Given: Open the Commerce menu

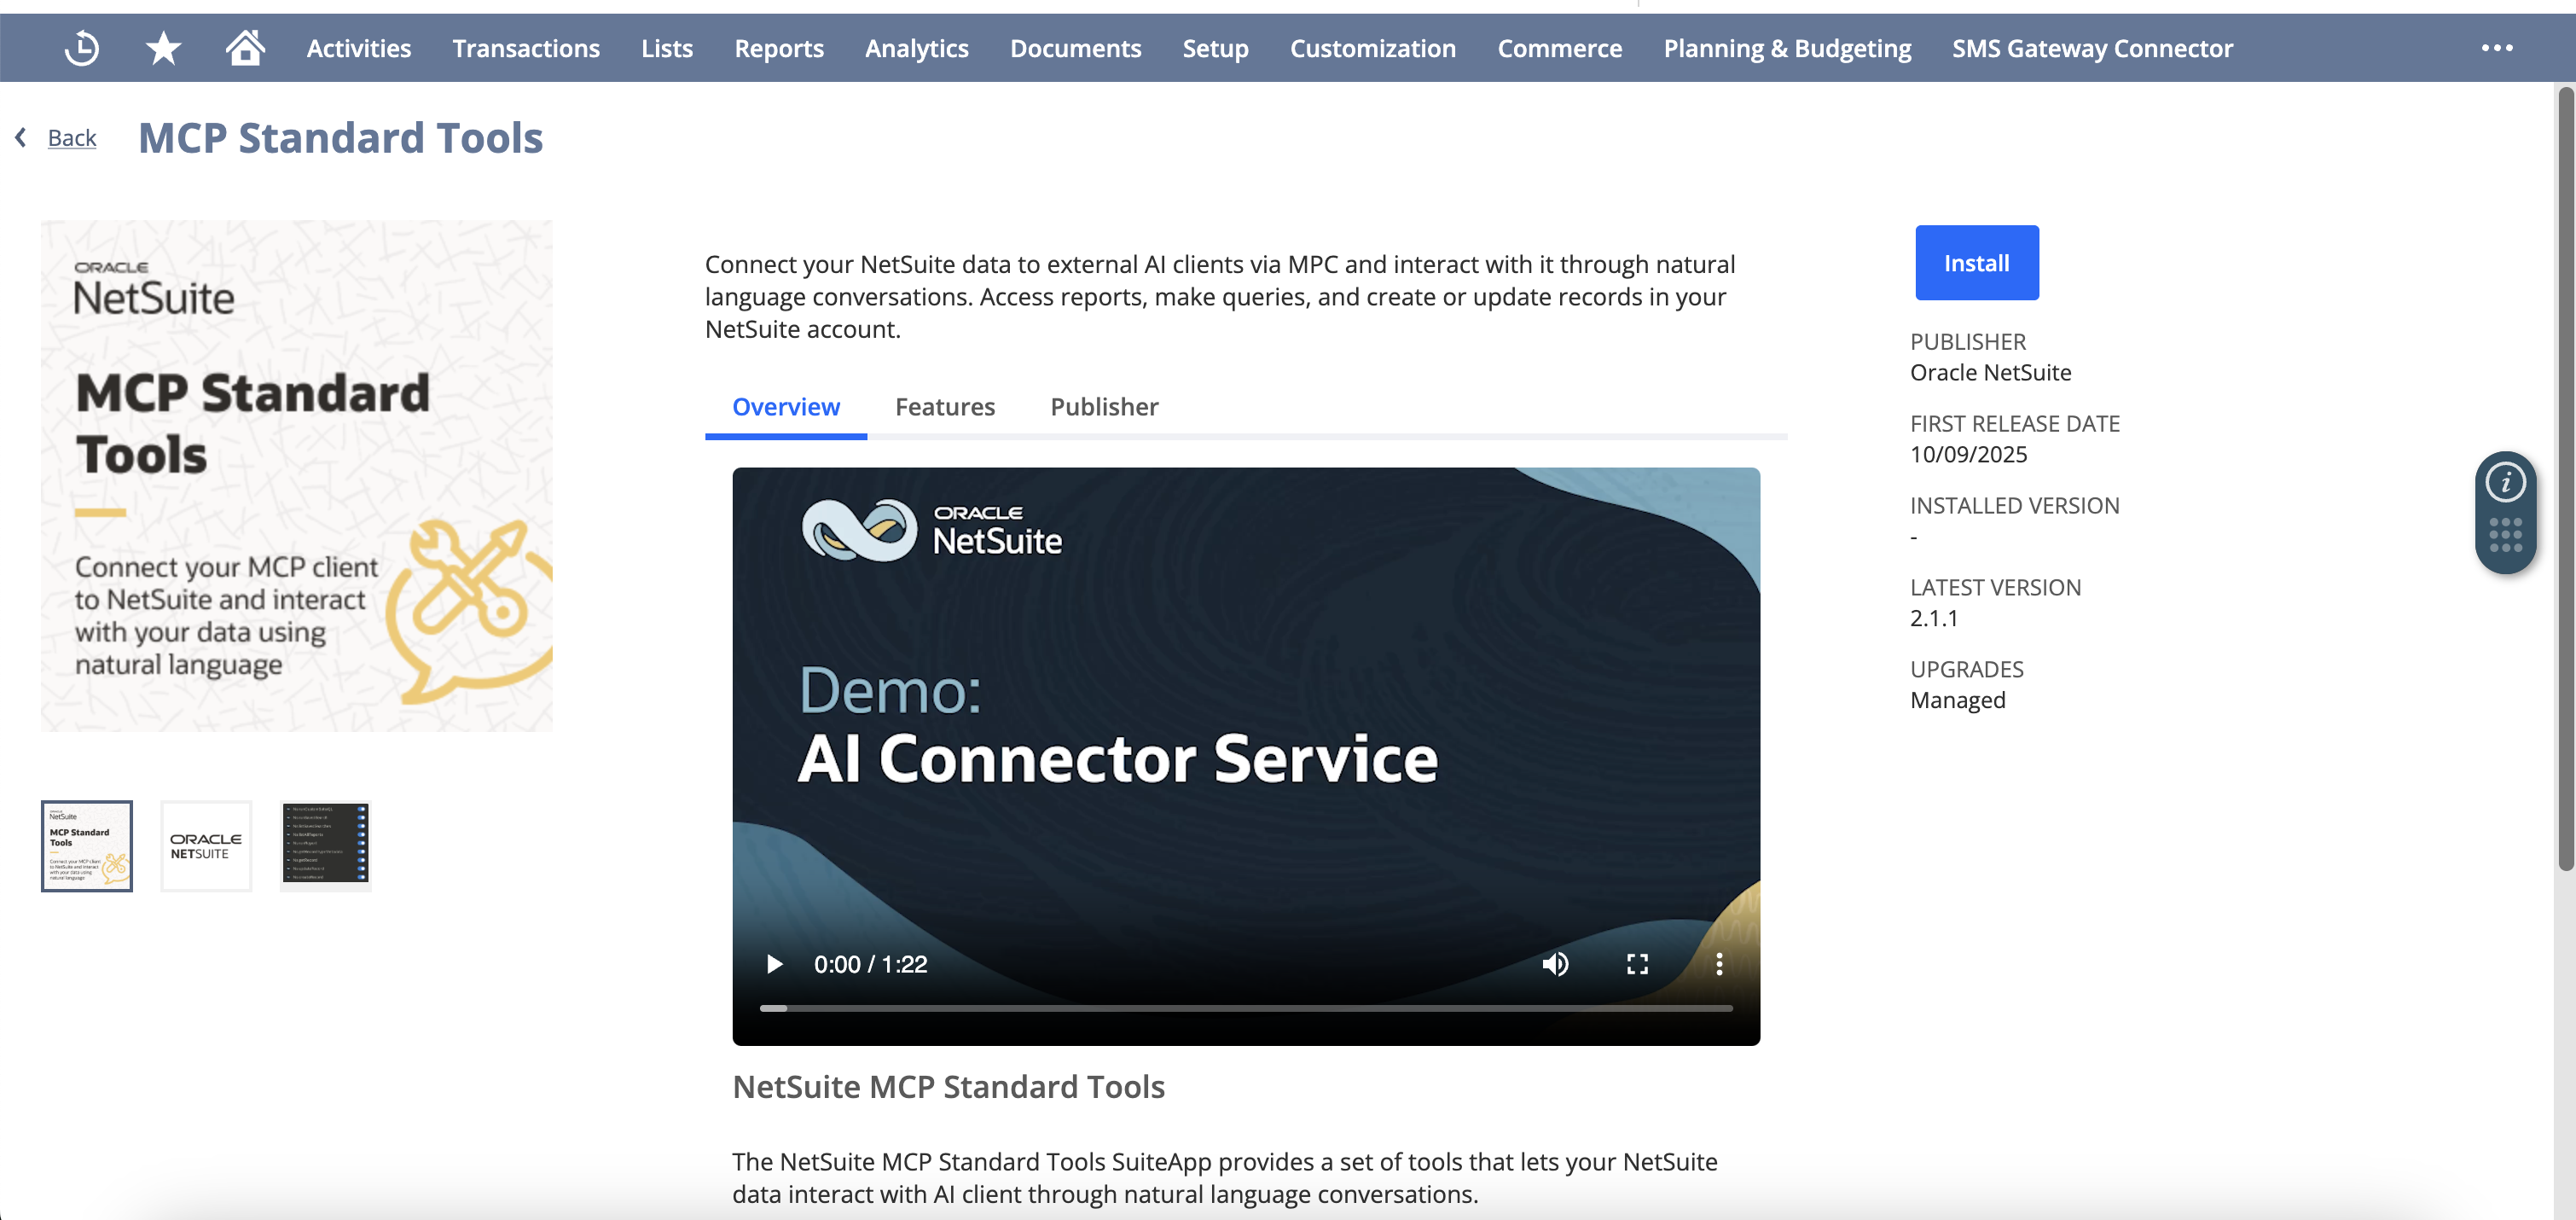Looking at the screenshot, I should (x=1559, y=48).
